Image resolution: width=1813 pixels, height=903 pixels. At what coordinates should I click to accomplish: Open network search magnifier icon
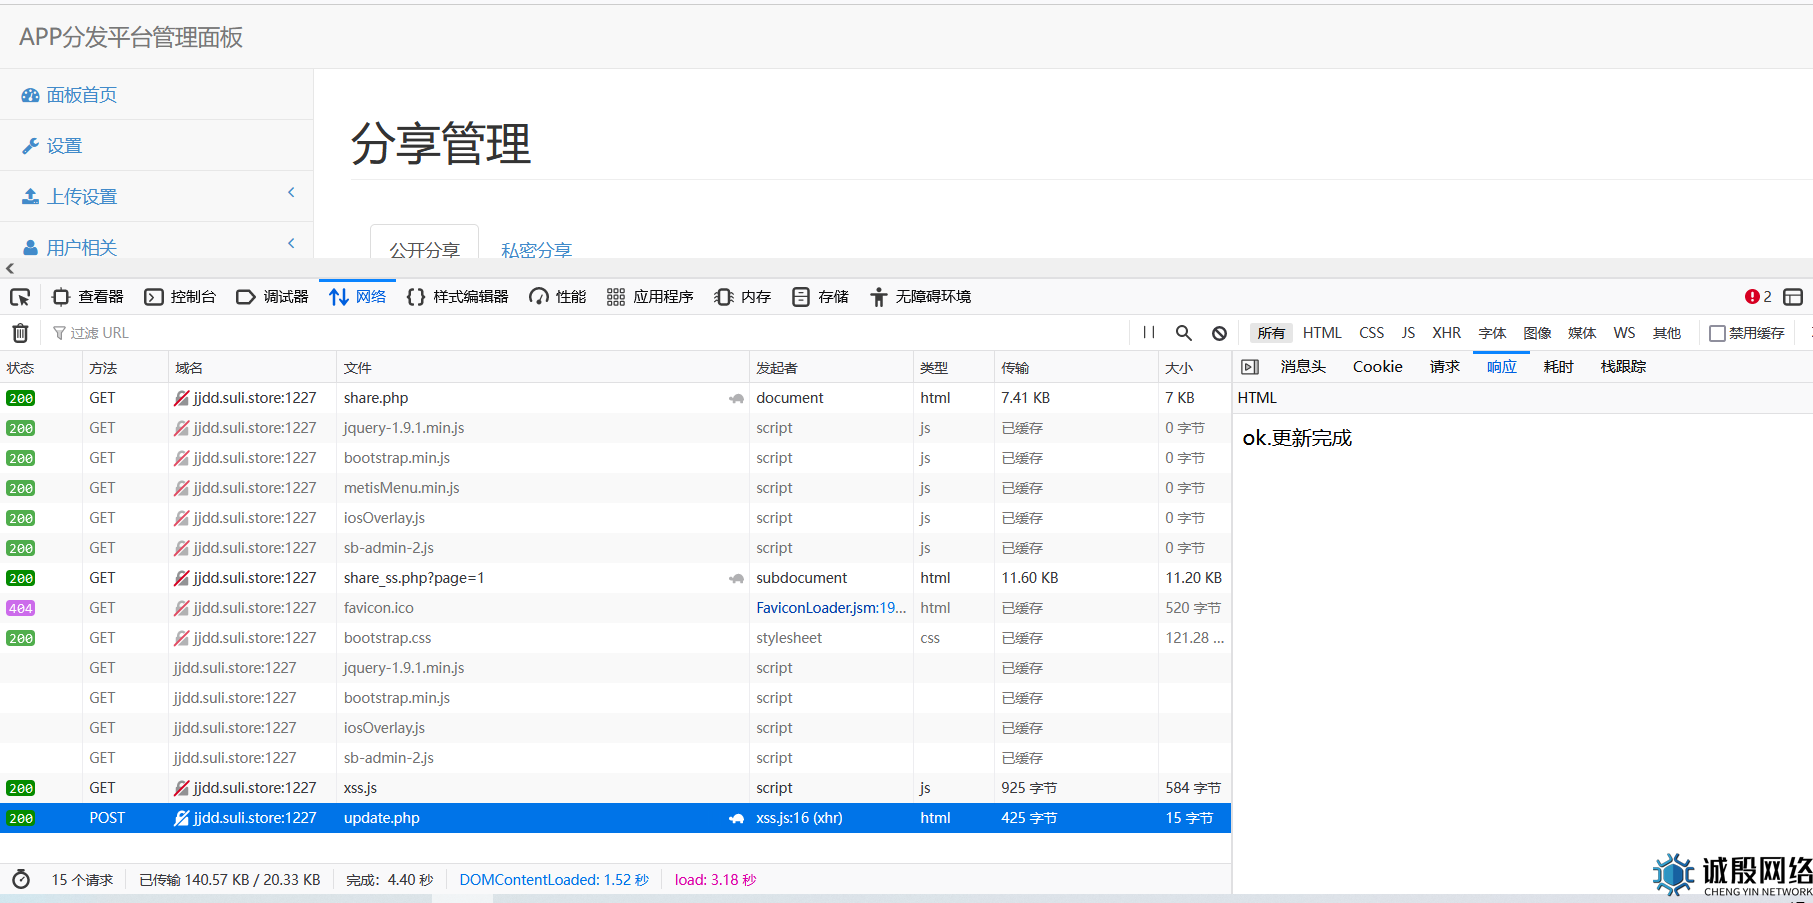(1184, 333)
